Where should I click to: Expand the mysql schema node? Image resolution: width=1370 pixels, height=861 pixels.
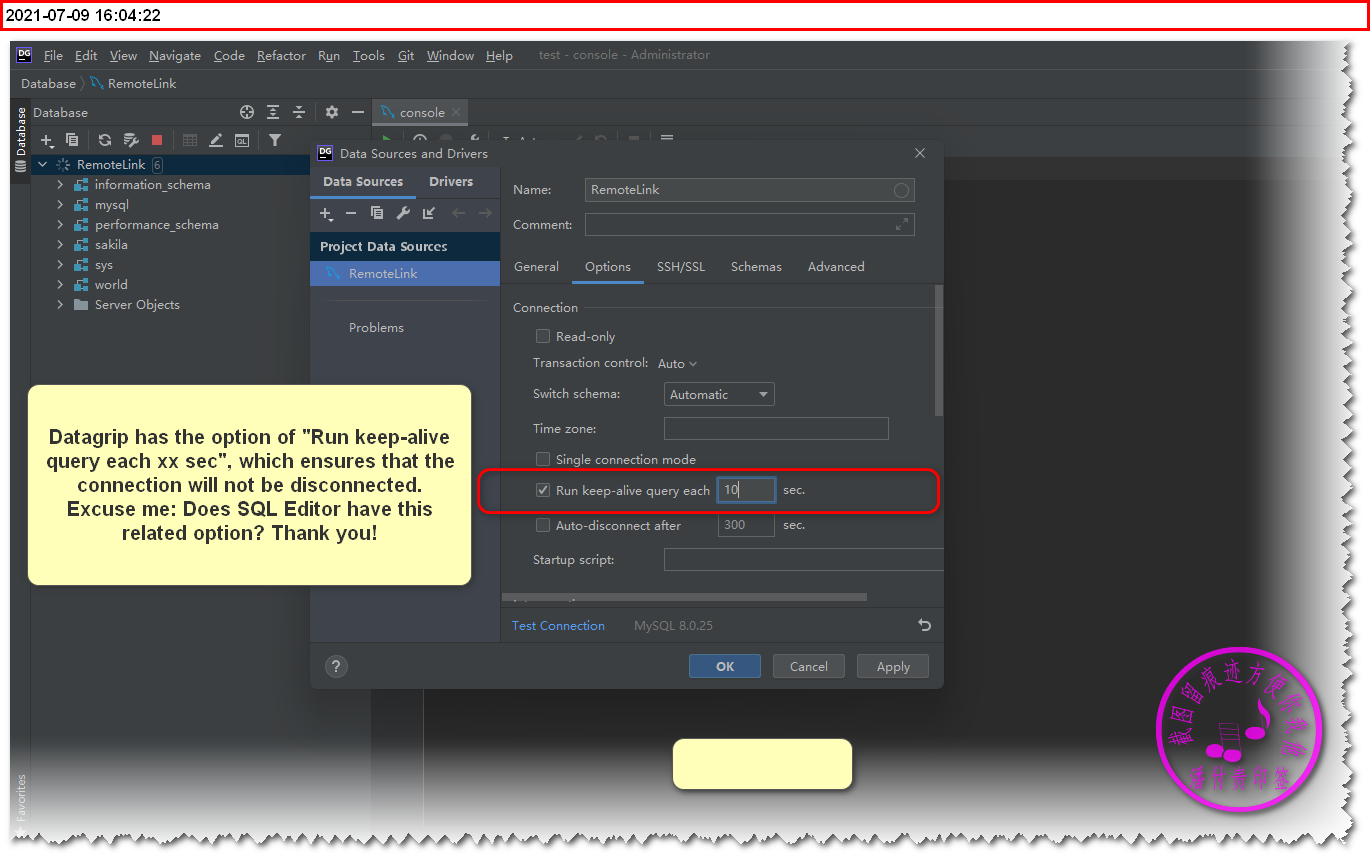click(60, 205)
